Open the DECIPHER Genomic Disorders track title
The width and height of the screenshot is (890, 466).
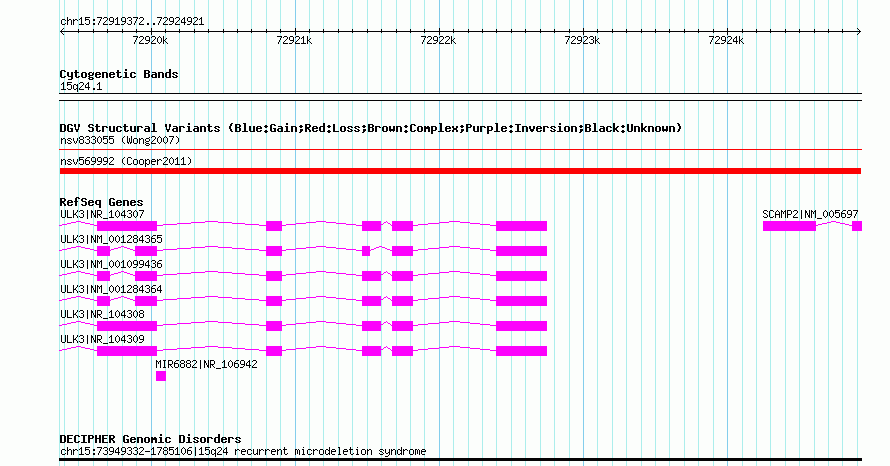point(150,439)
